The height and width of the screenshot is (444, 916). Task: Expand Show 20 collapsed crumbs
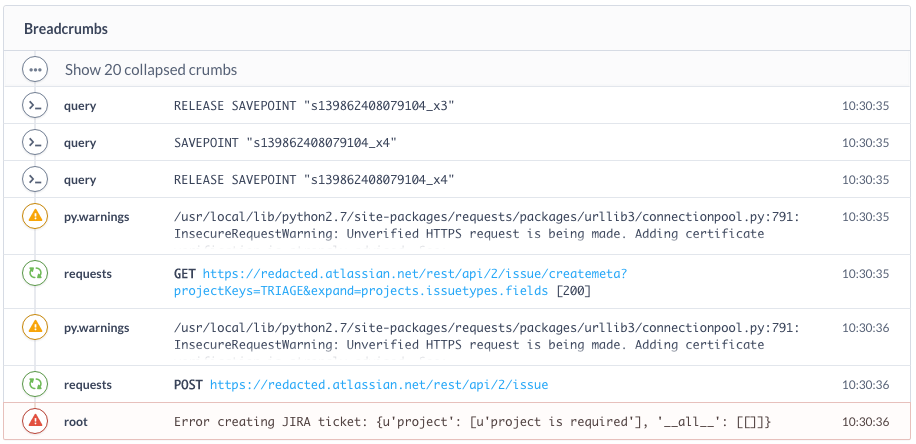tap(151, 70)
